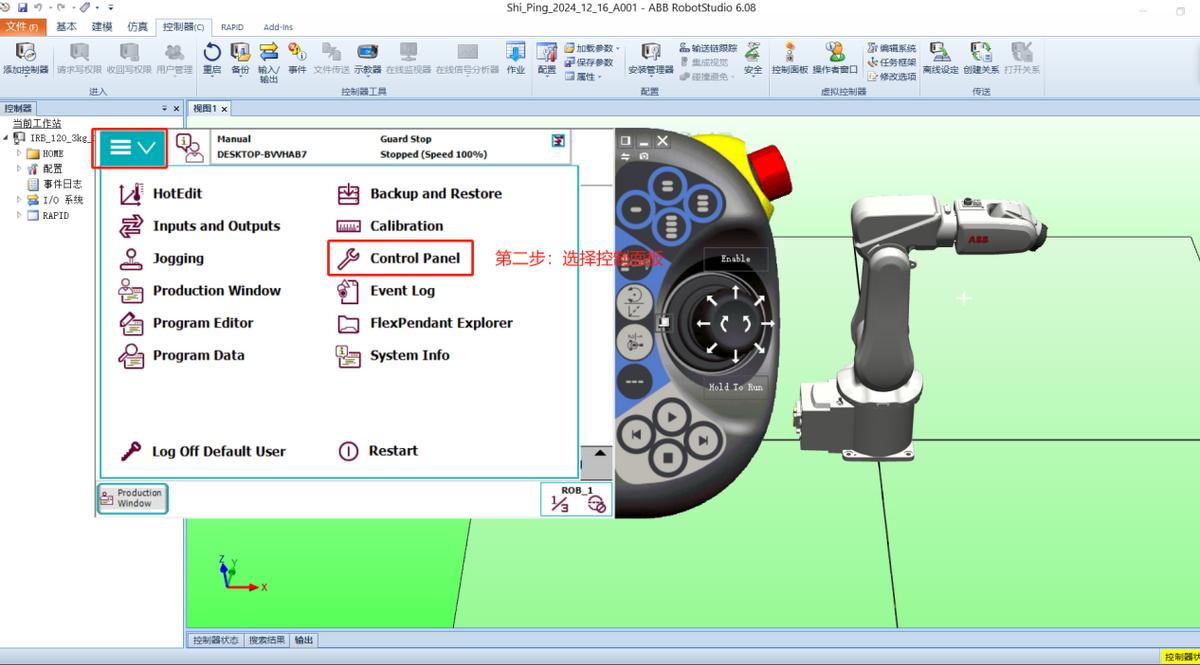Open the Program Editor

click(x=202, y=323)
